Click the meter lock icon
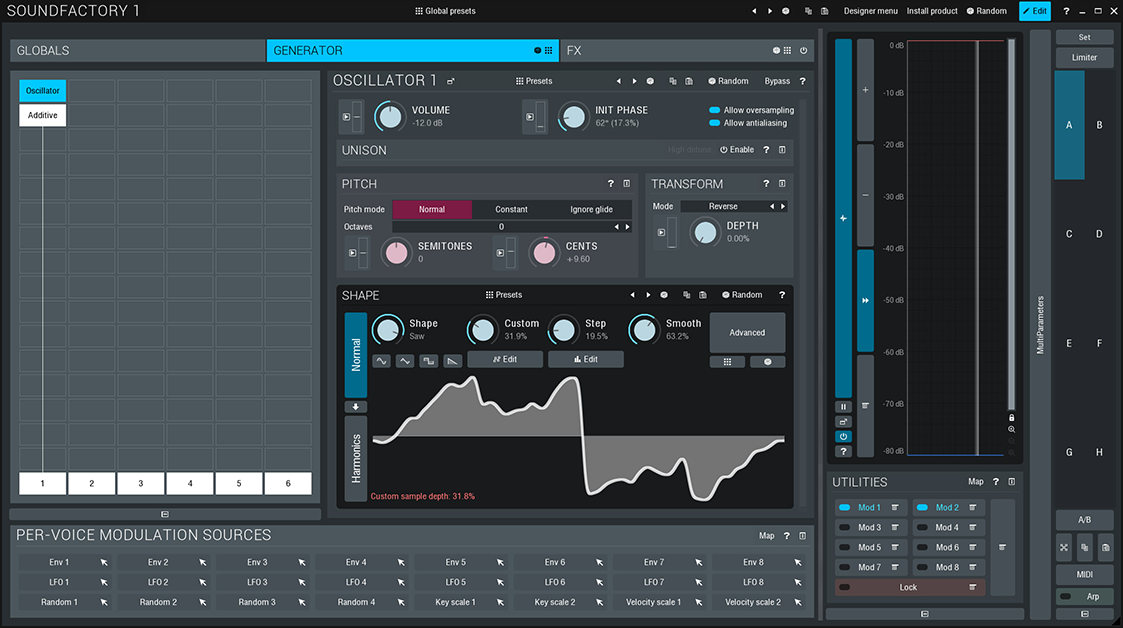 (x=1012, y=417)
